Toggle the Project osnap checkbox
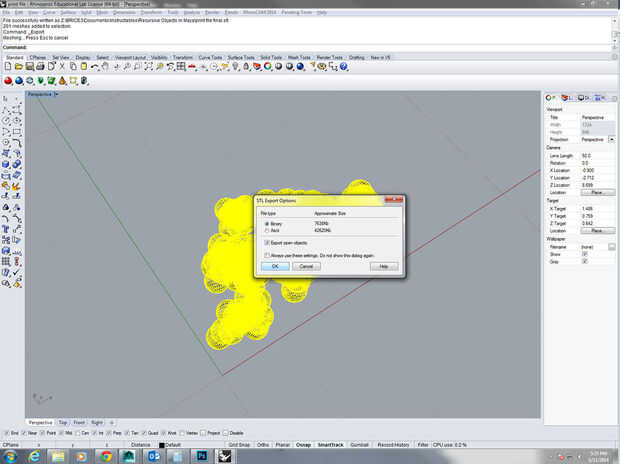This screenshot has width=620, height=464. point(203,433)
